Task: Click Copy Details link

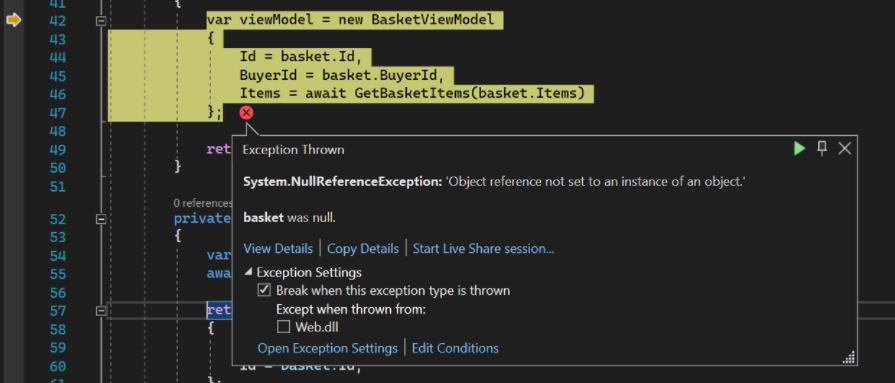Action: (x=362, y=249)
